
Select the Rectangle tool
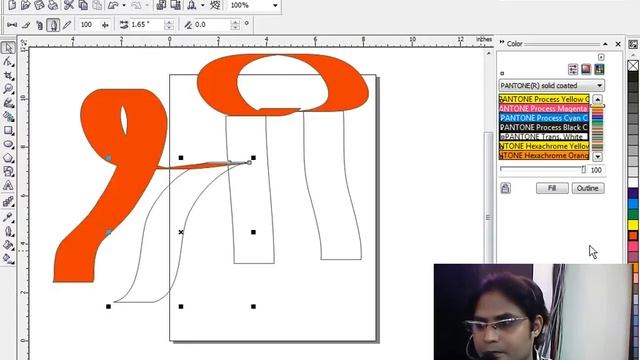click(x=8, y=131)
